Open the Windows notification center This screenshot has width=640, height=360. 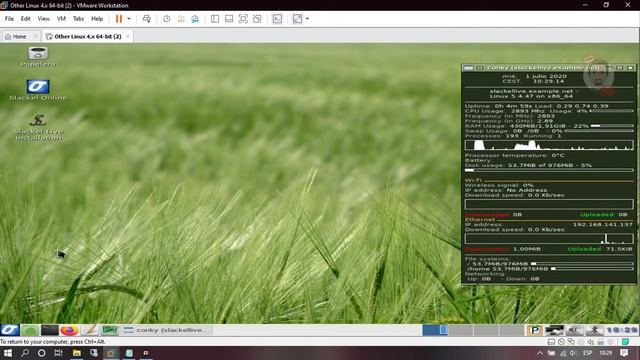tap(624, 353)
